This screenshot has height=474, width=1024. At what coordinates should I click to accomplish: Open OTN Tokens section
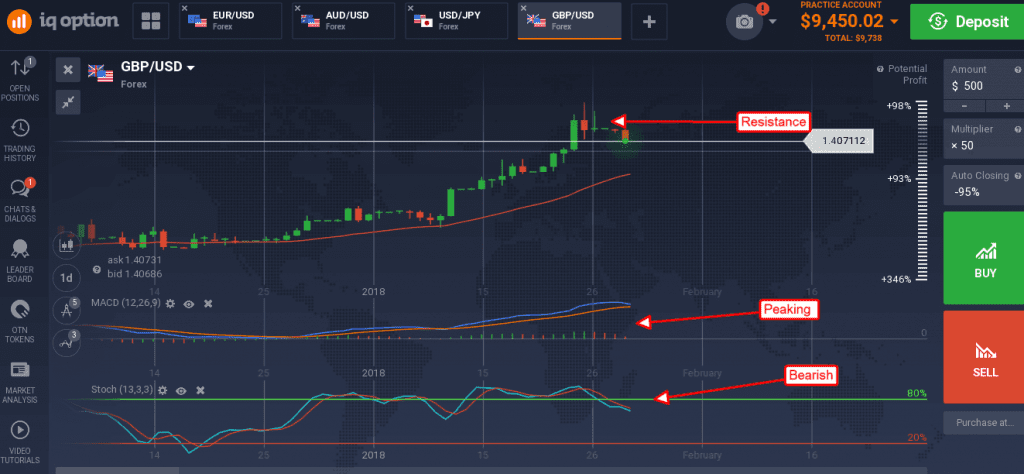[20, 321]
